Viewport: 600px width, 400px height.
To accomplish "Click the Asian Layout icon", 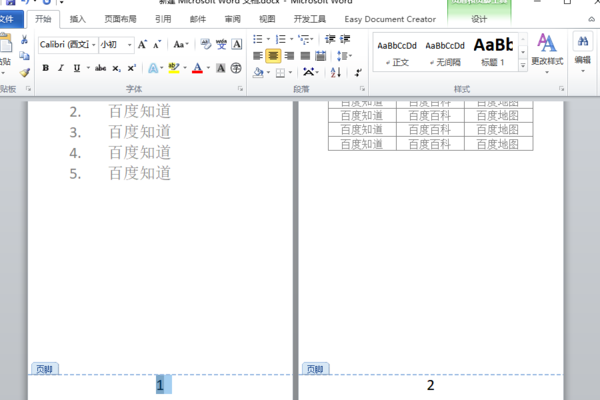I will tap(308, 72).
